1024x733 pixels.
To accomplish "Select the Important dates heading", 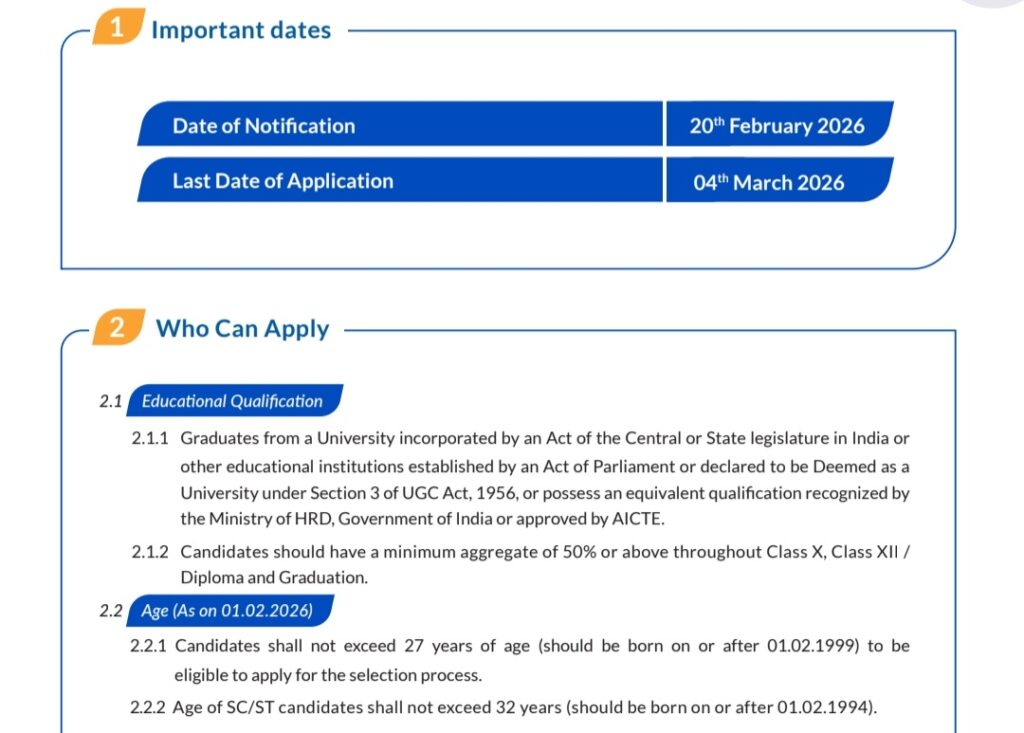I will (x=240, y=30).
